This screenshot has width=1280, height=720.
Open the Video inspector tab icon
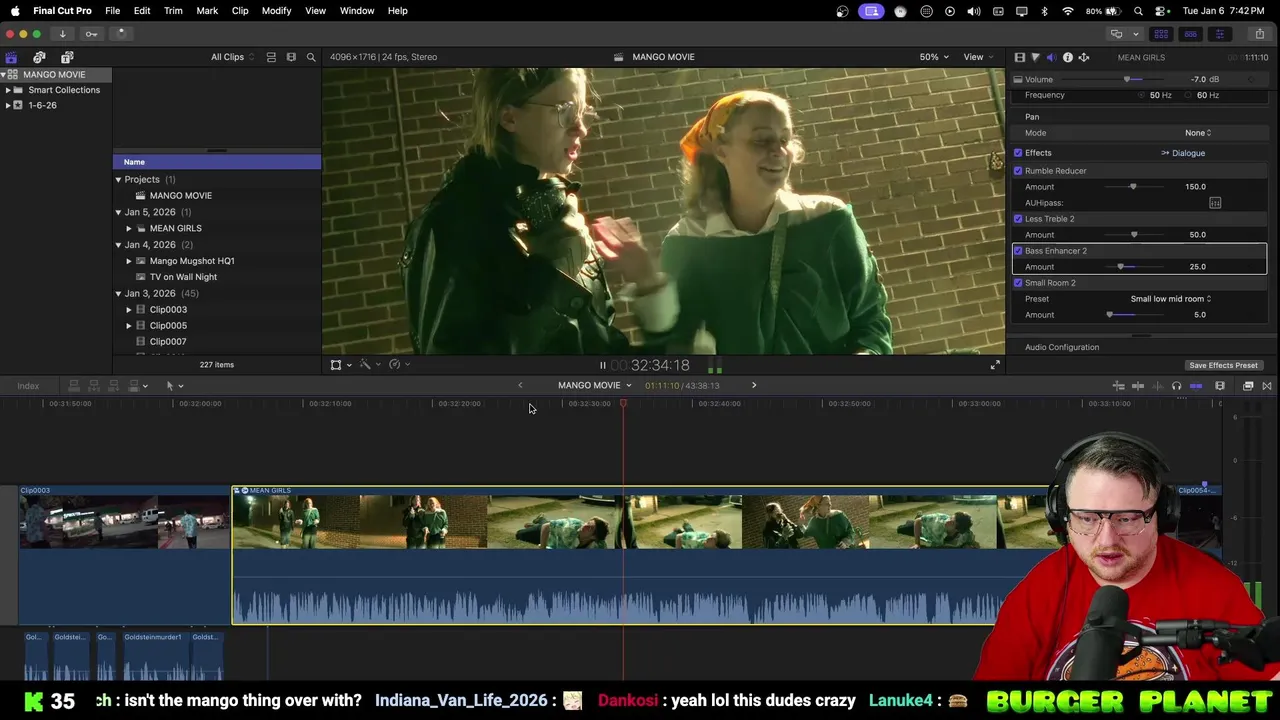(1019, 58)
